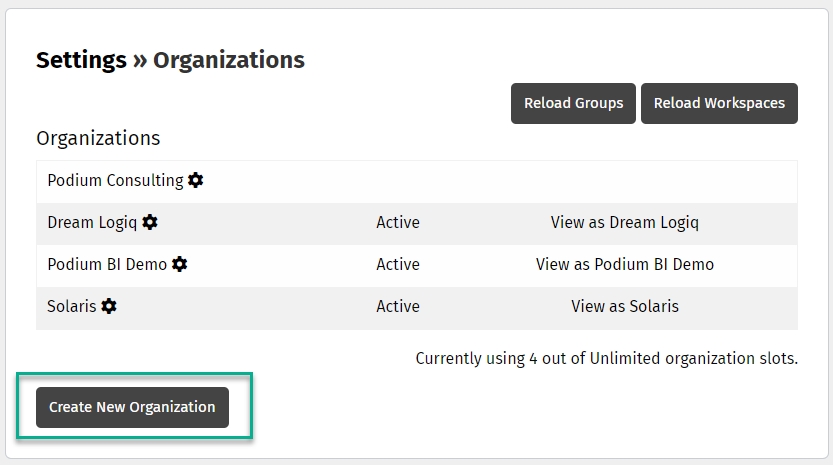This screenshot has width=833, height=465.
Task: Open settings gear for Podium Consulting
Action: (x=196, y=180)
